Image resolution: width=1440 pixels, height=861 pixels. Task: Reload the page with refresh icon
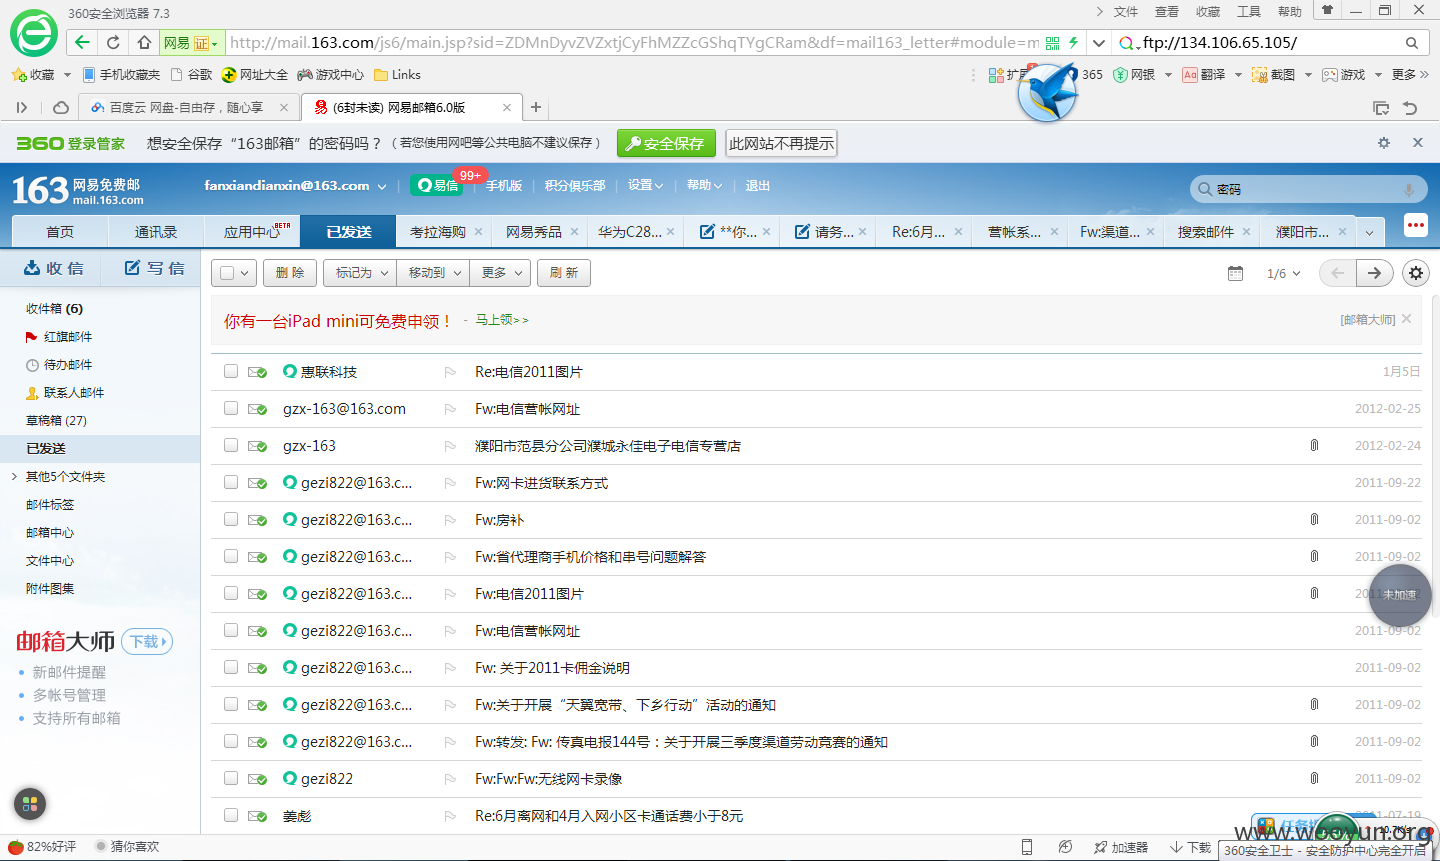coord(113,42)
